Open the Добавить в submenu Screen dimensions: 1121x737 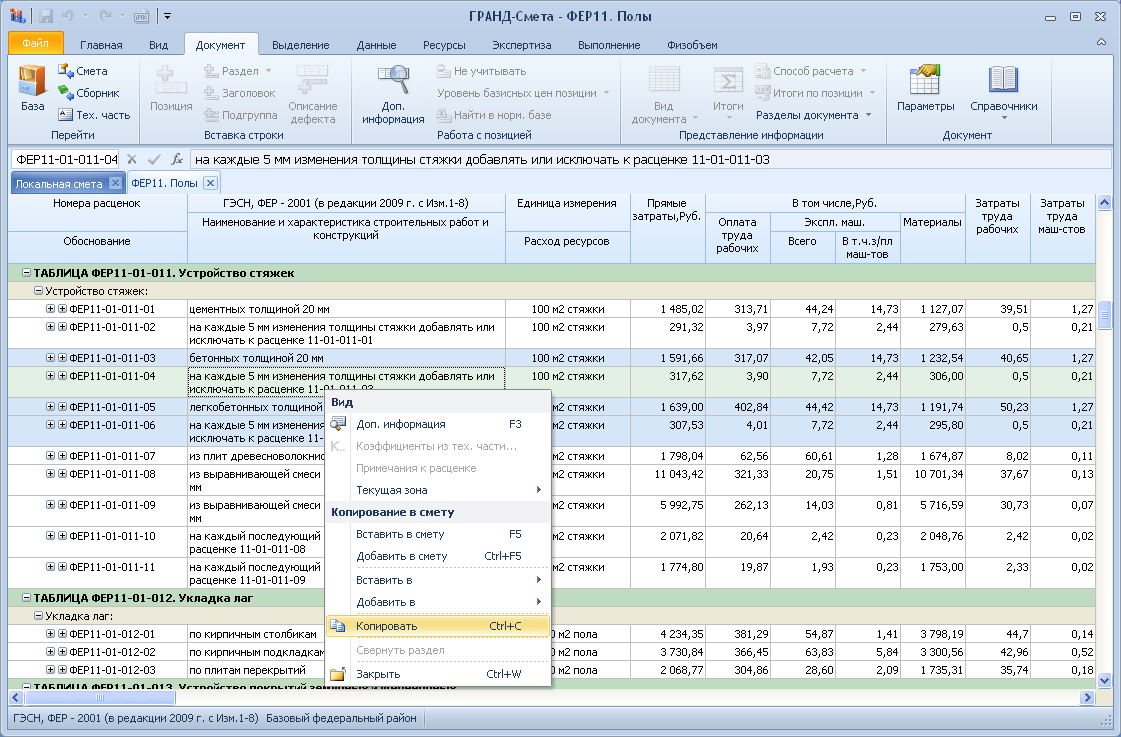(x=438, y=602)
